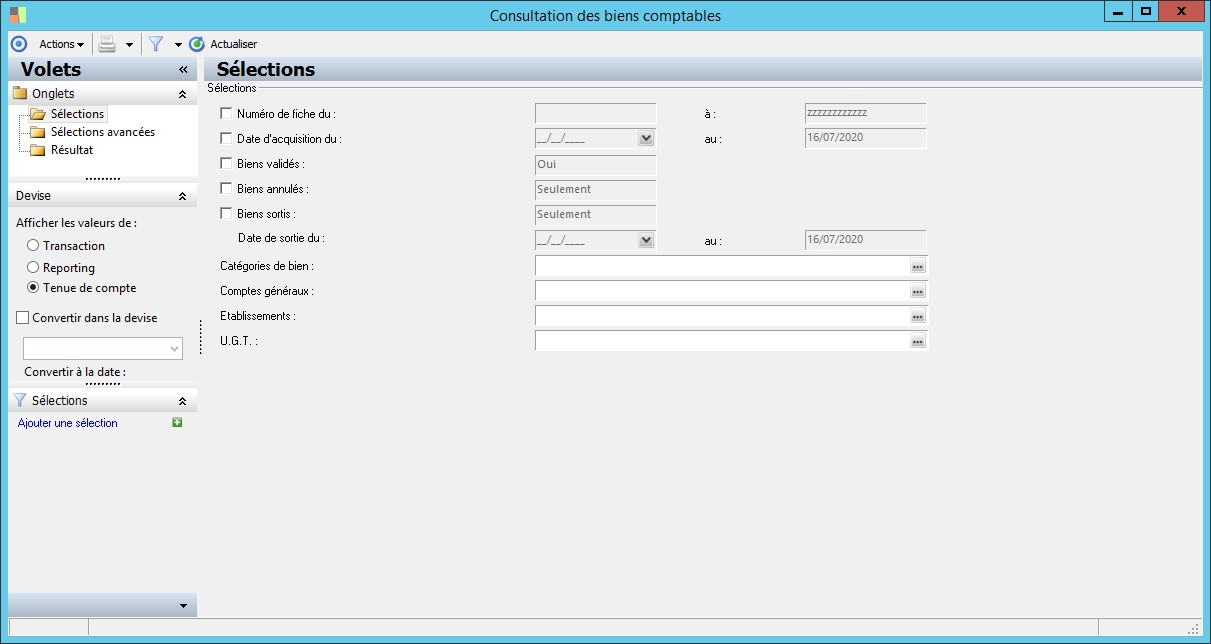Click the Actualiser label to refresh
This screenshot has width=1211, height=644.
click(x=233, y=44)
